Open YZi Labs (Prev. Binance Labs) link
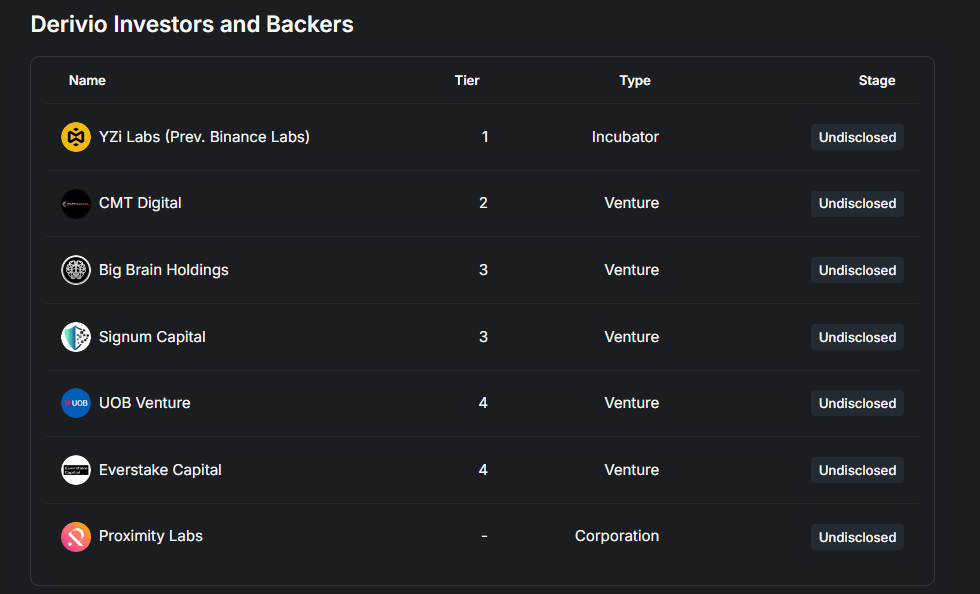The width and height of the screenshot is (980, 594). click(x=204, y=137)
